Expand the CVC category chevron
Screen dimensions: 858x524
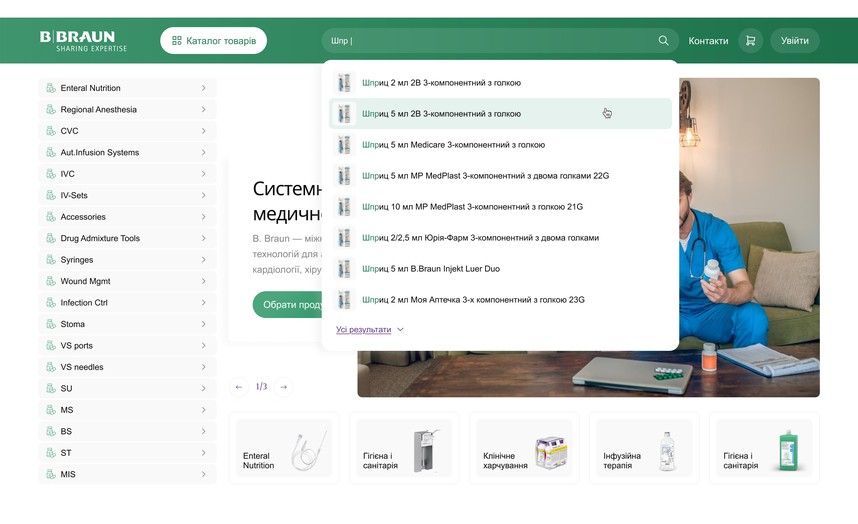pyautogui.click(x=203, y=131)
